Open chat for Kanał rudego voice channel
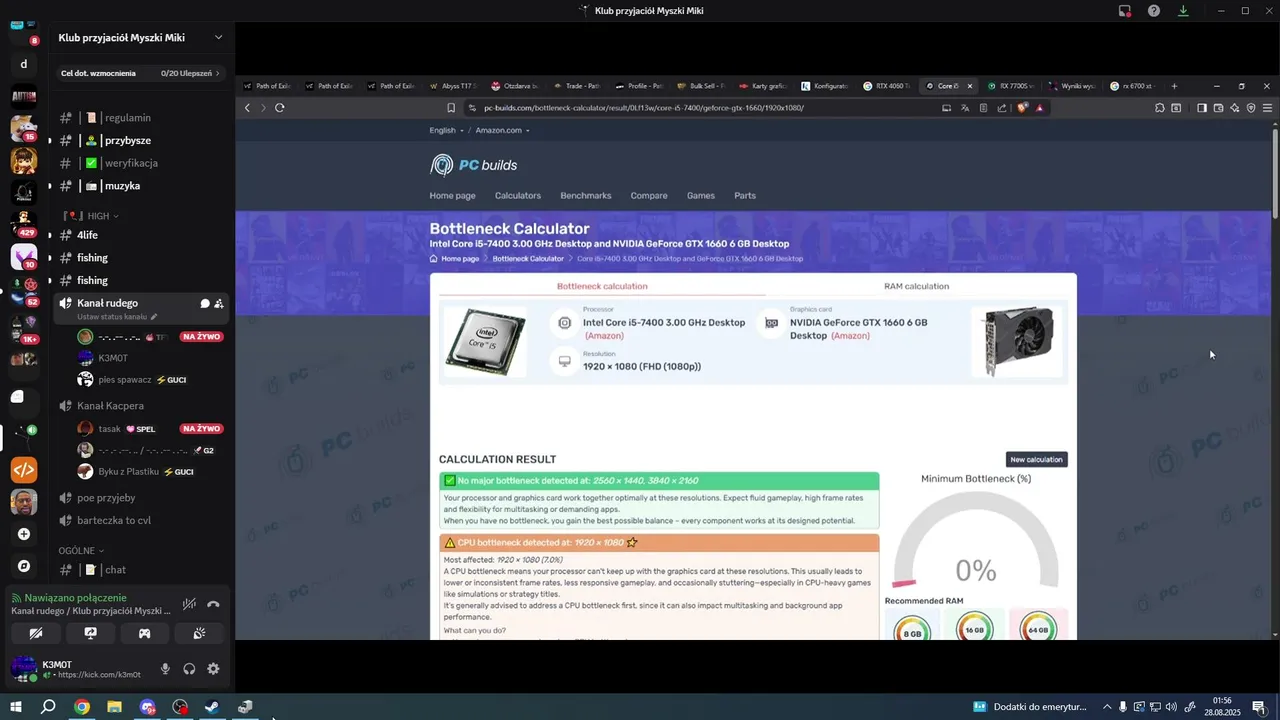The height and width of the screenshot is (720, 1280). tap(204, 303)
